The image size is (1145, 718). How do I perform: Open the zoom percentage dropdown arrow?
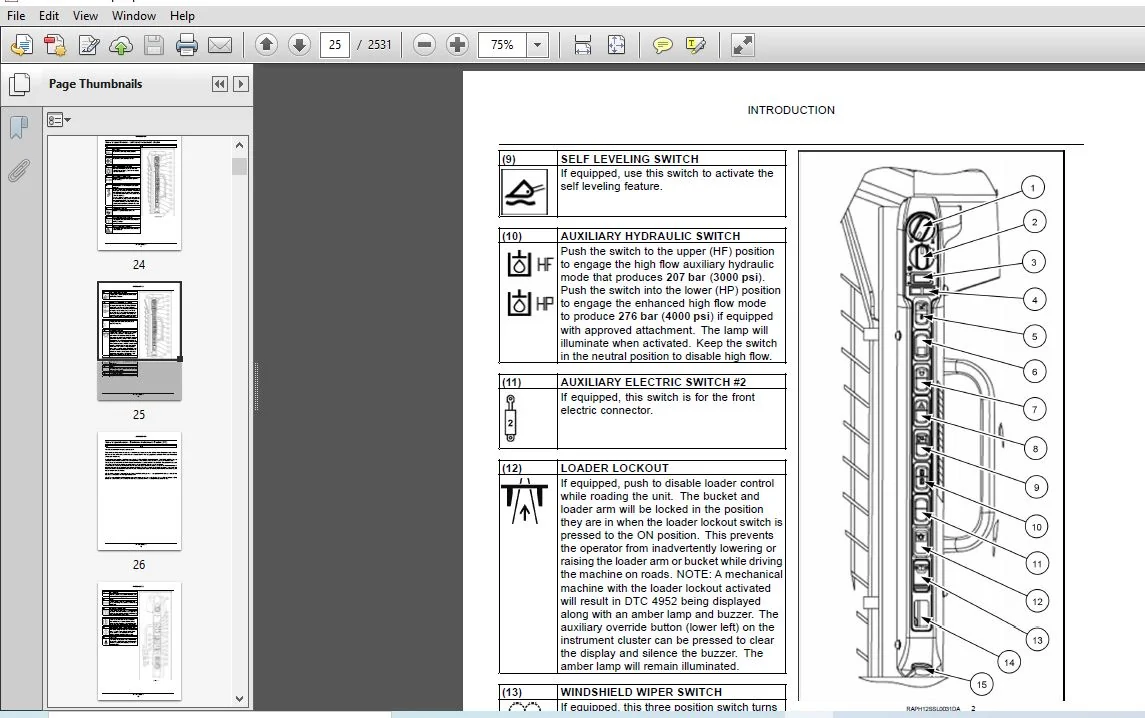[x=537, y=45]
